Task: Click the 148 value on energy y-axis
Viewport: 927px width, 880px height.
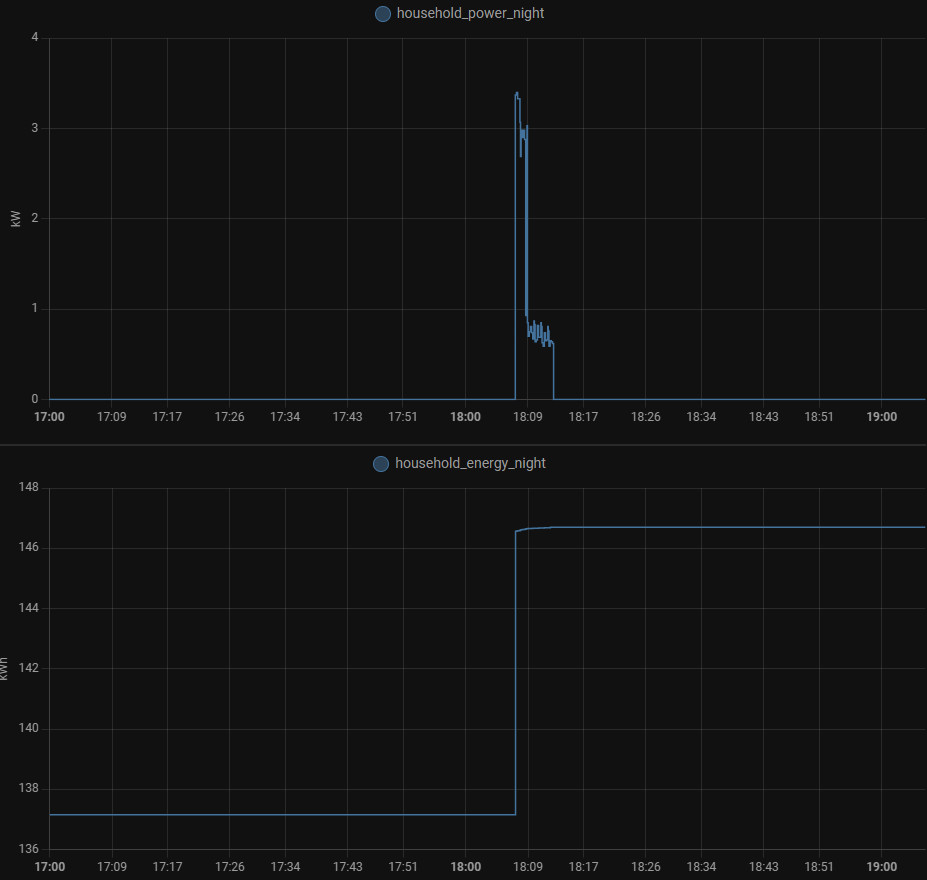Action: [x=28, y=488]
